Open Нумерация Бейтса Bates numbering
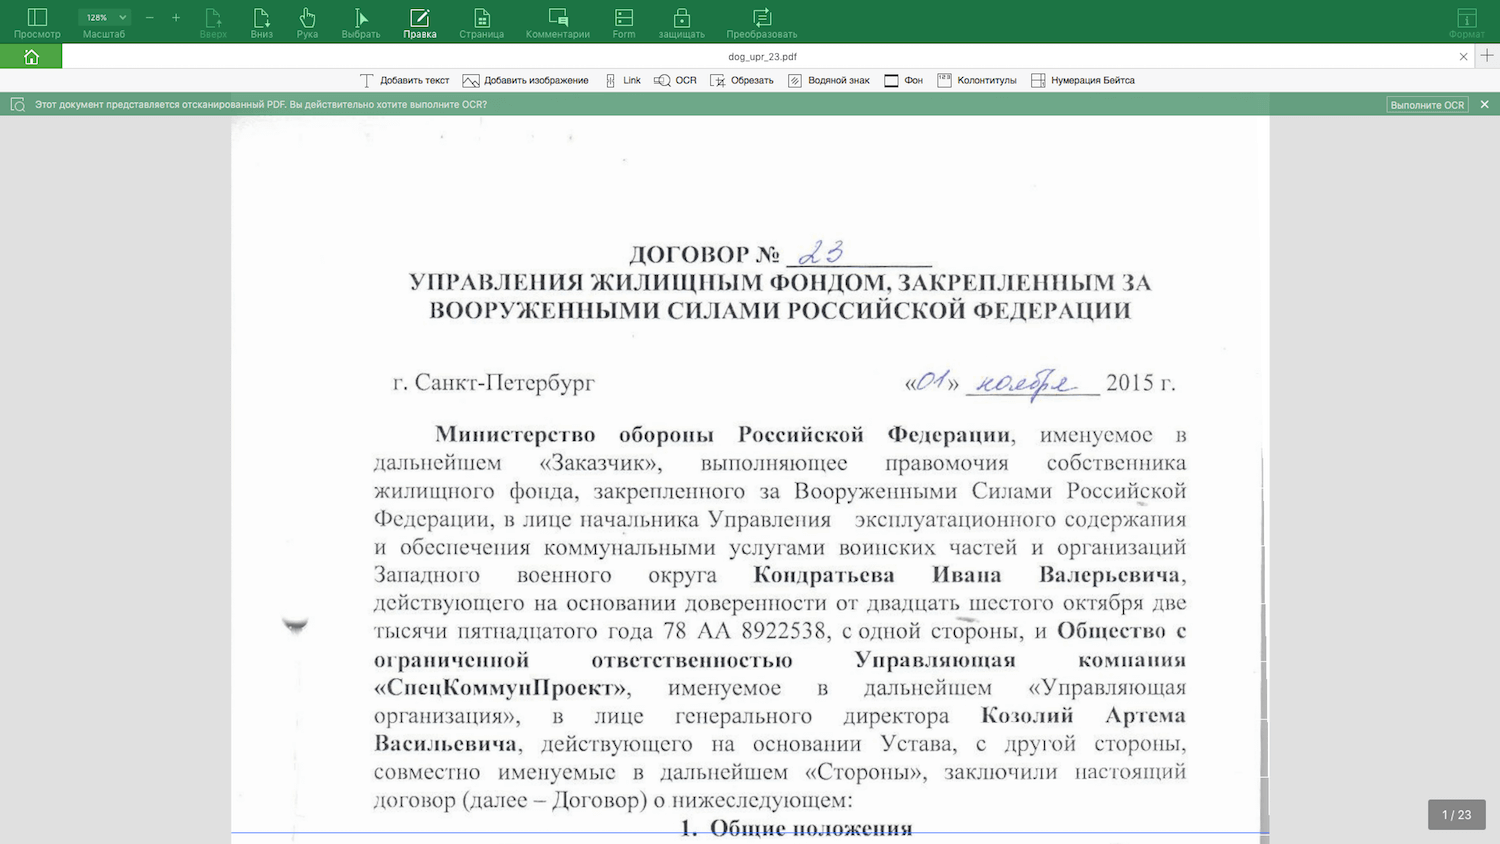Image resolution: width=1500 pixels, height=844 pixels. point(1083,80)
